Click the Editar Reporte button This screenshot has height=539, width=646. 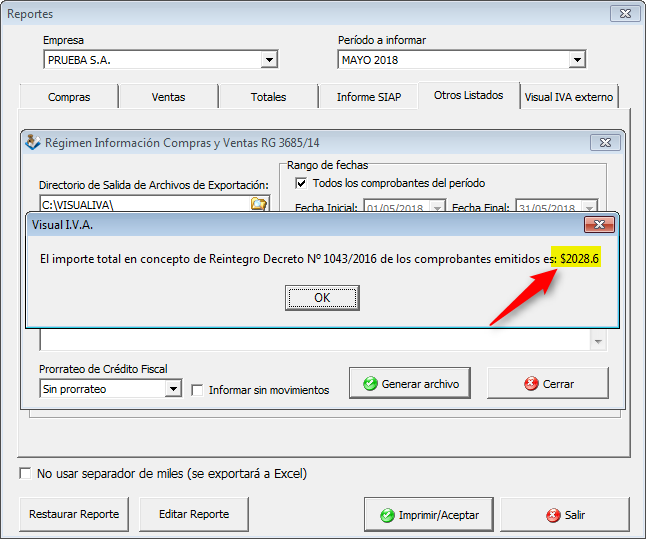(x=195, y=515)
